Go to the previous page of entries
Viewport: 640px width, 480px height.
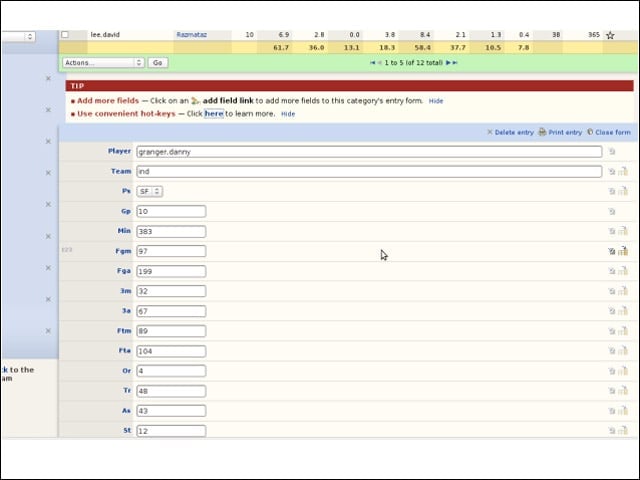pos(380,62)
